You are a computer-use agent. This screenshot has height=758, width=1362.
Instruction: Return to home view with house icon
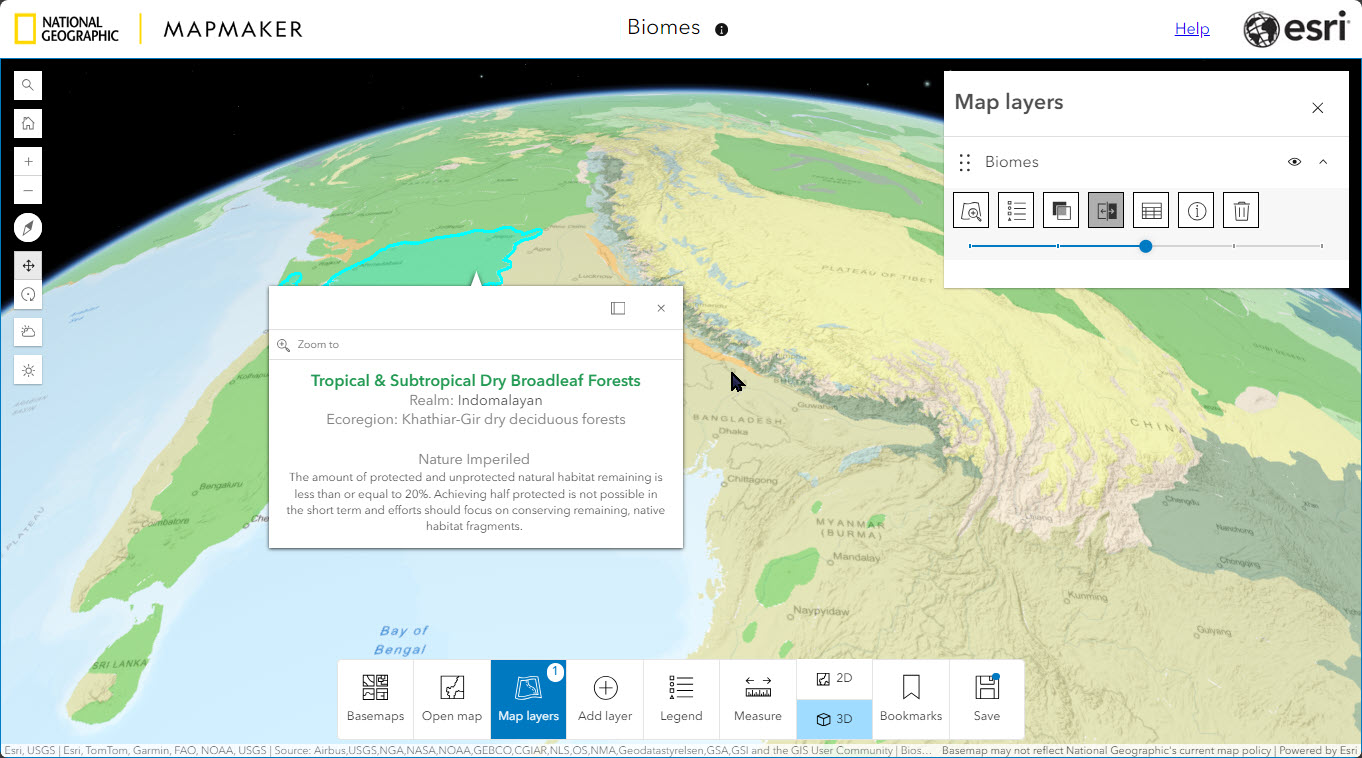27,123
